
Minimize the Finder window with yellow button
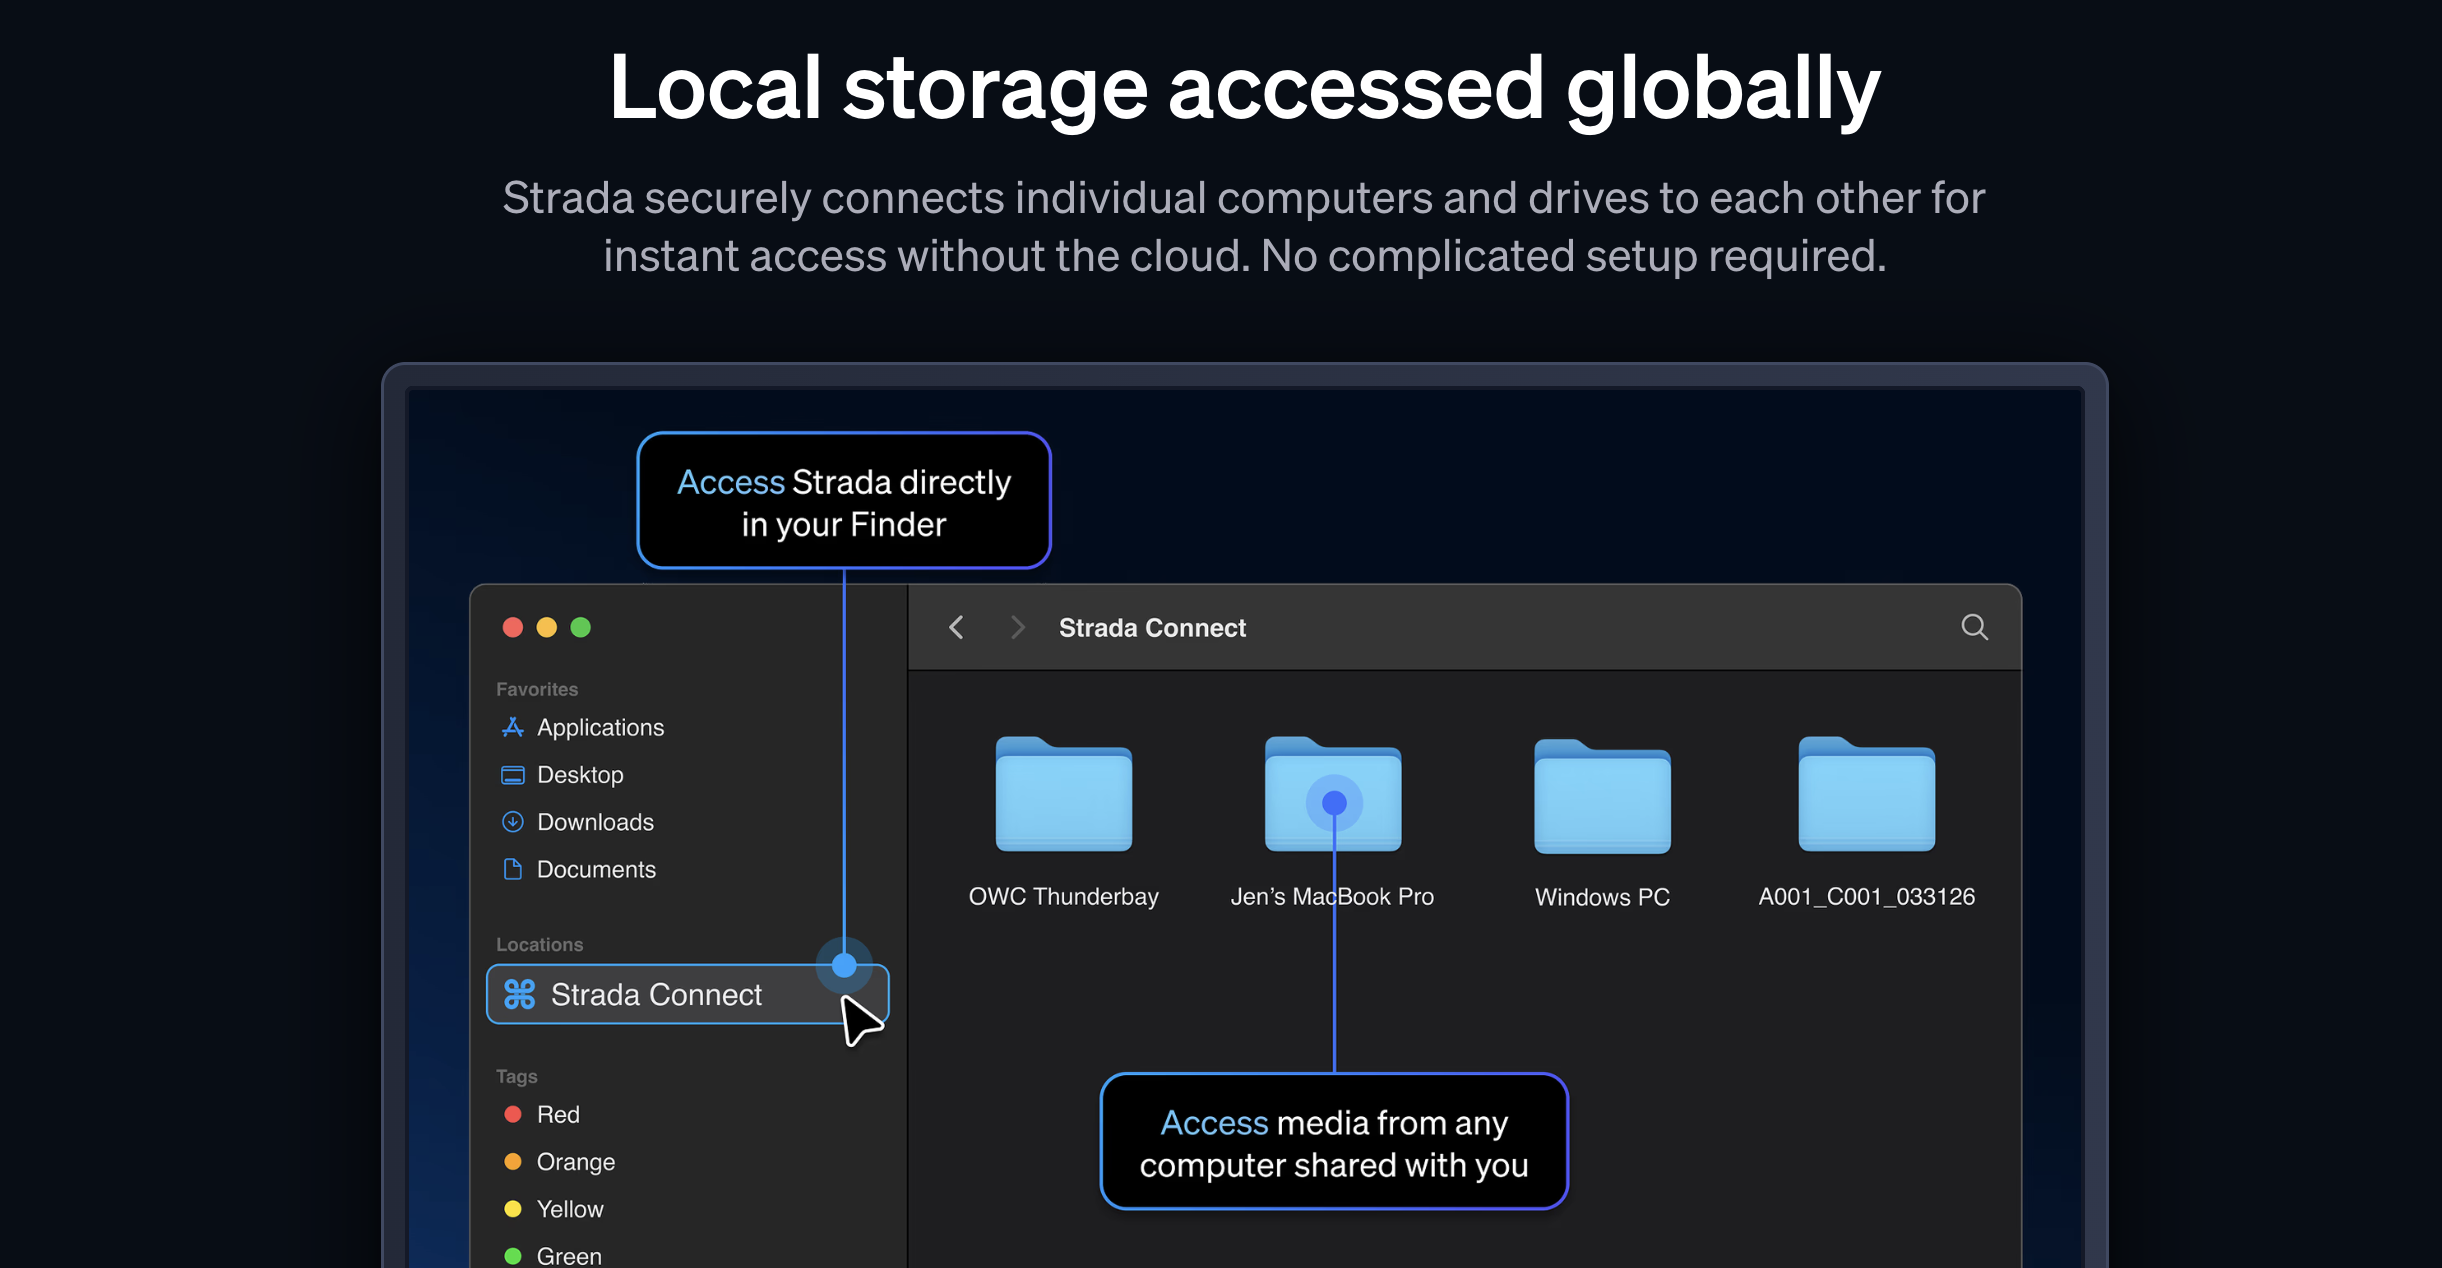(x=547, y=627)
